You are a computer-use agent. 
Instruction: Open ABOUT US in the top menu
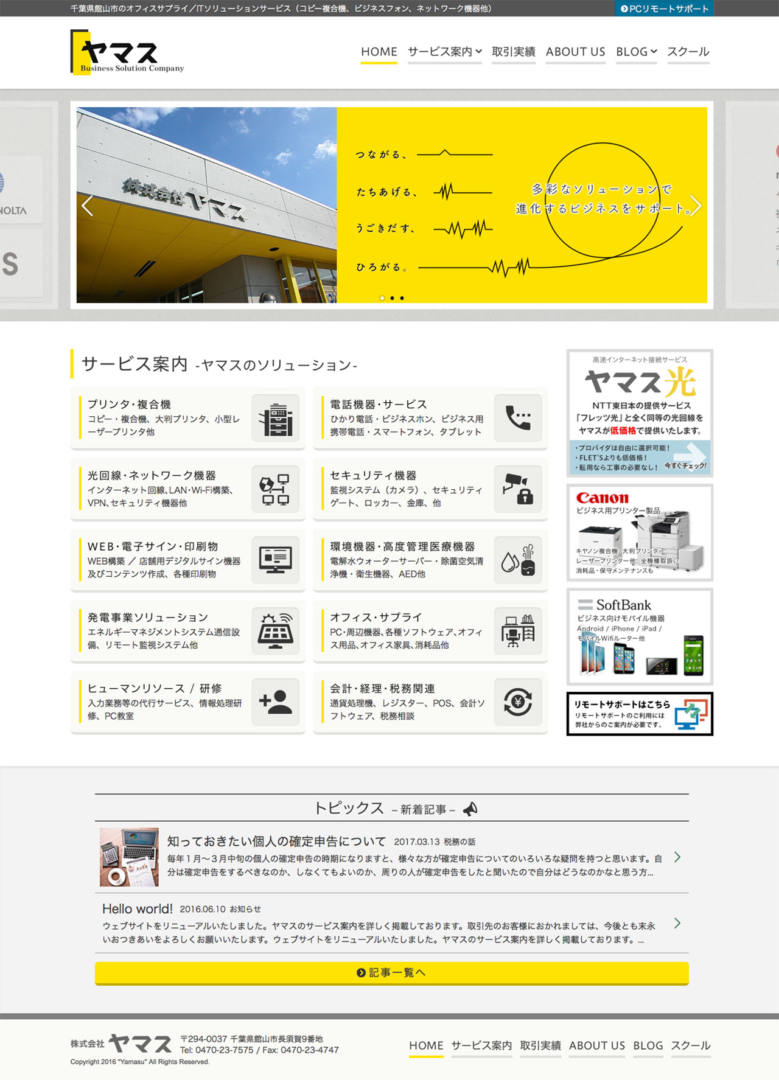575,52
